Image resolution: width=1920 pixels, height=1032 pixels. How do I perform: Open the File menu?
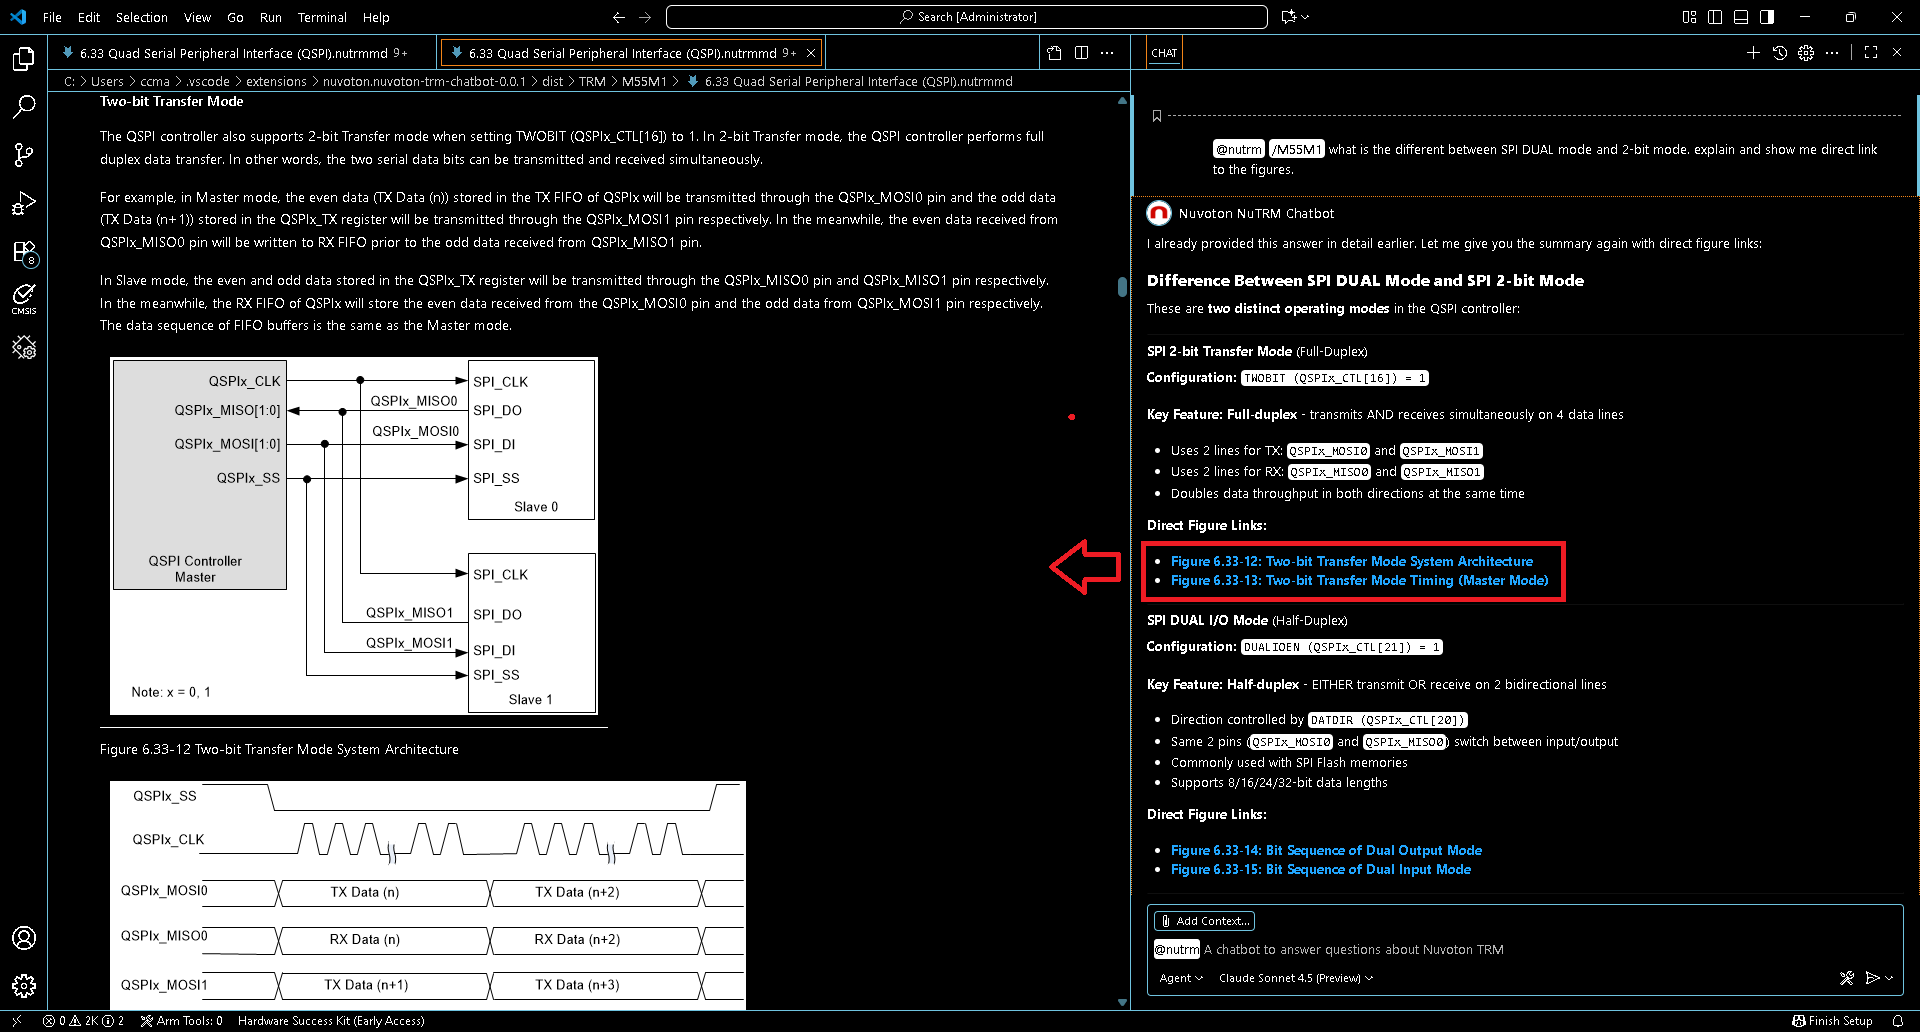pyautogui.click(x=52, y=17)
